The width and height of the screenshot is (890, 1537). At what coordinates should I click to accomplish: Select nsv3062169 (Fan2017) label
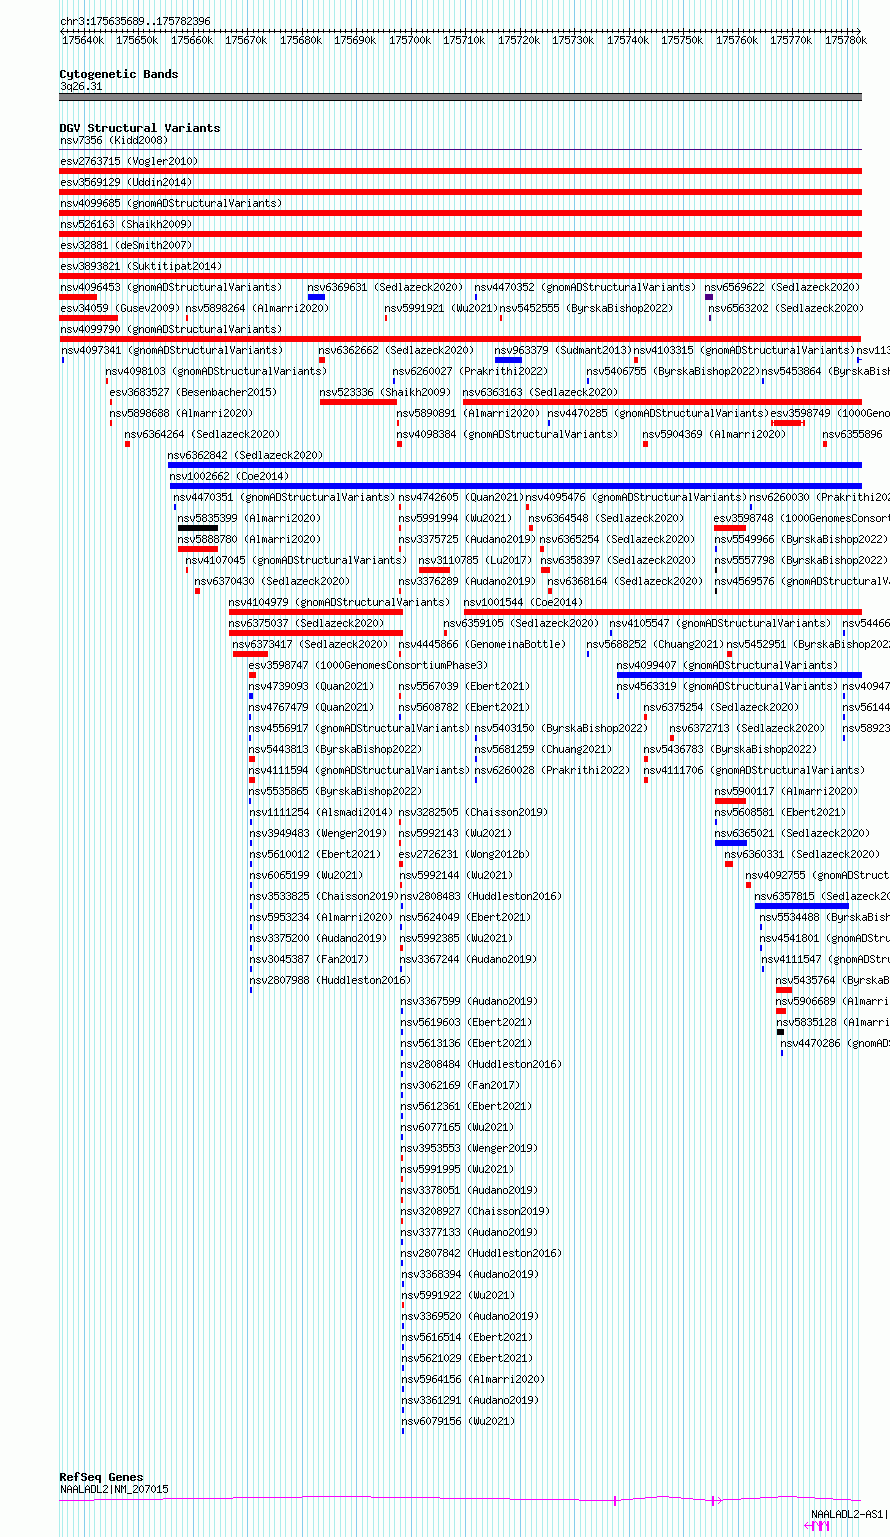461,1085
